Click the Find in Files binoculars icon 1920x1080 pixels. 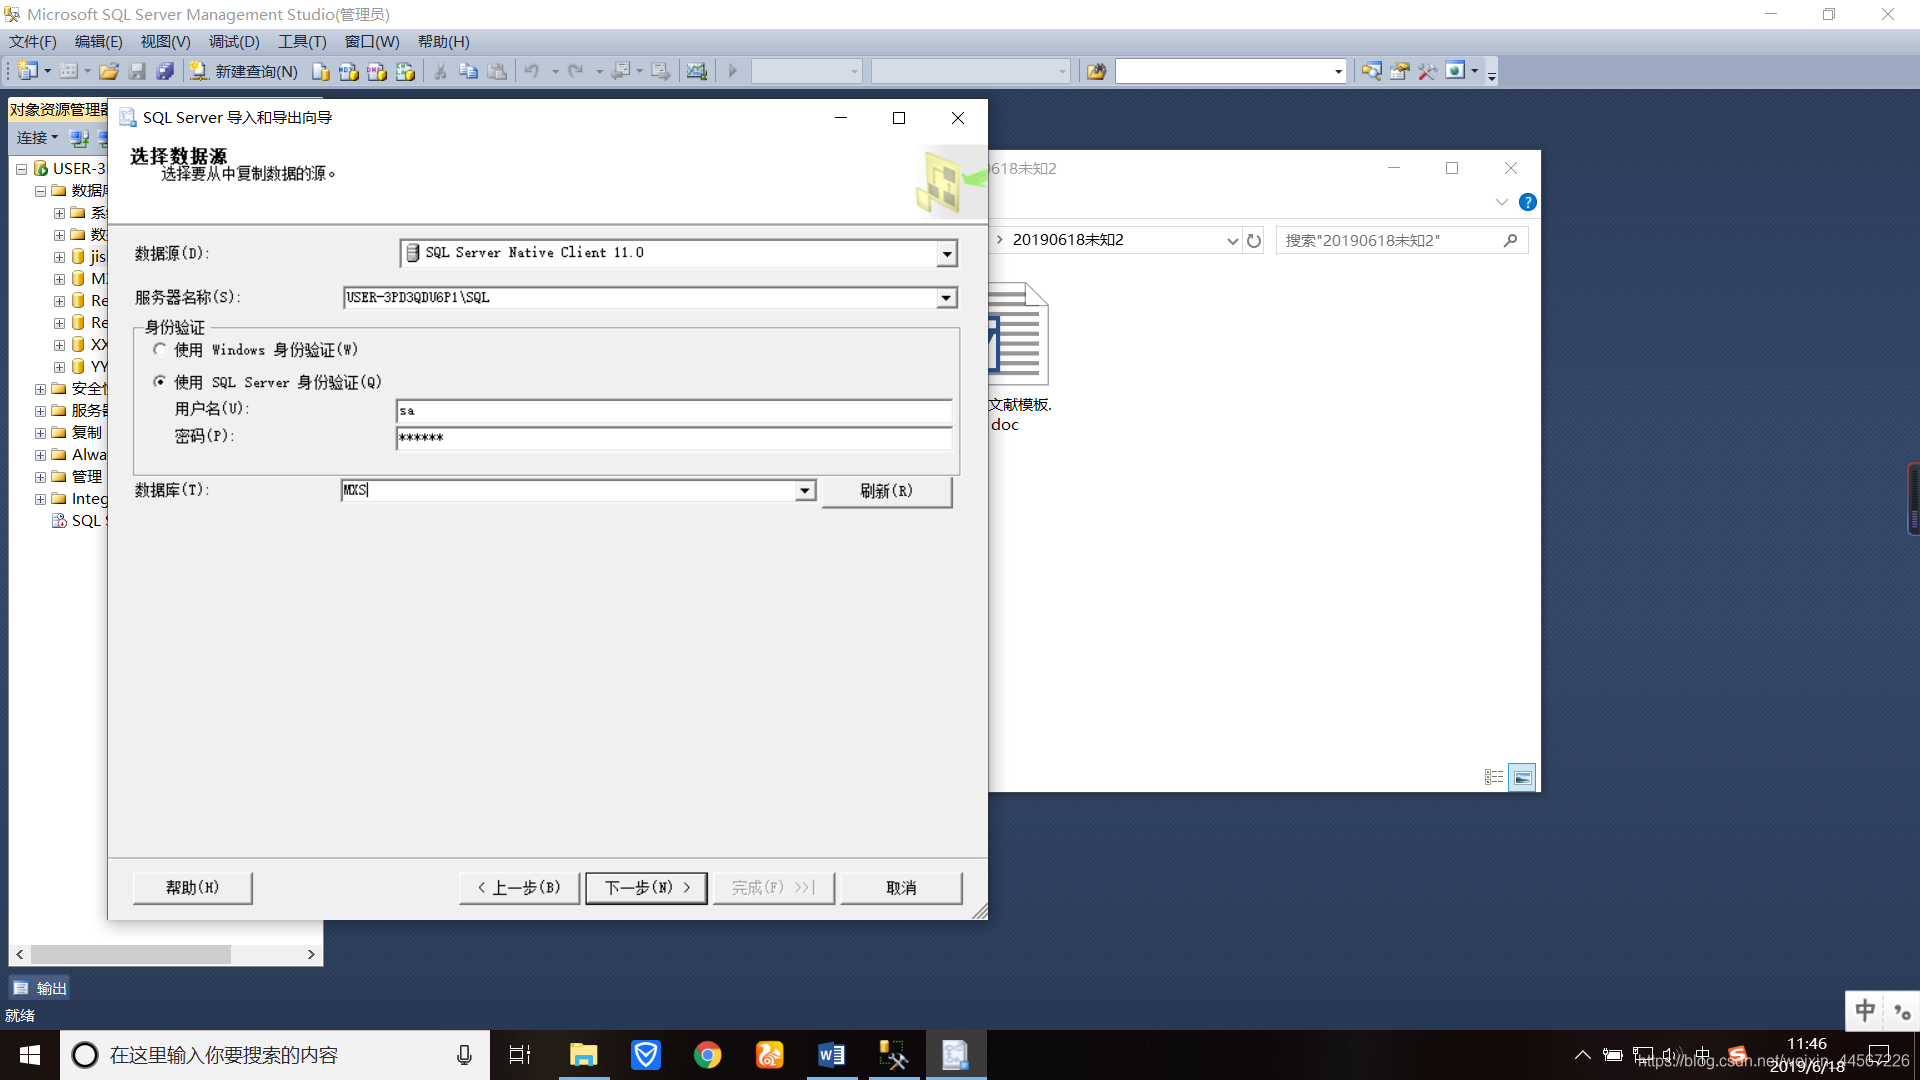pos(1096,71)
